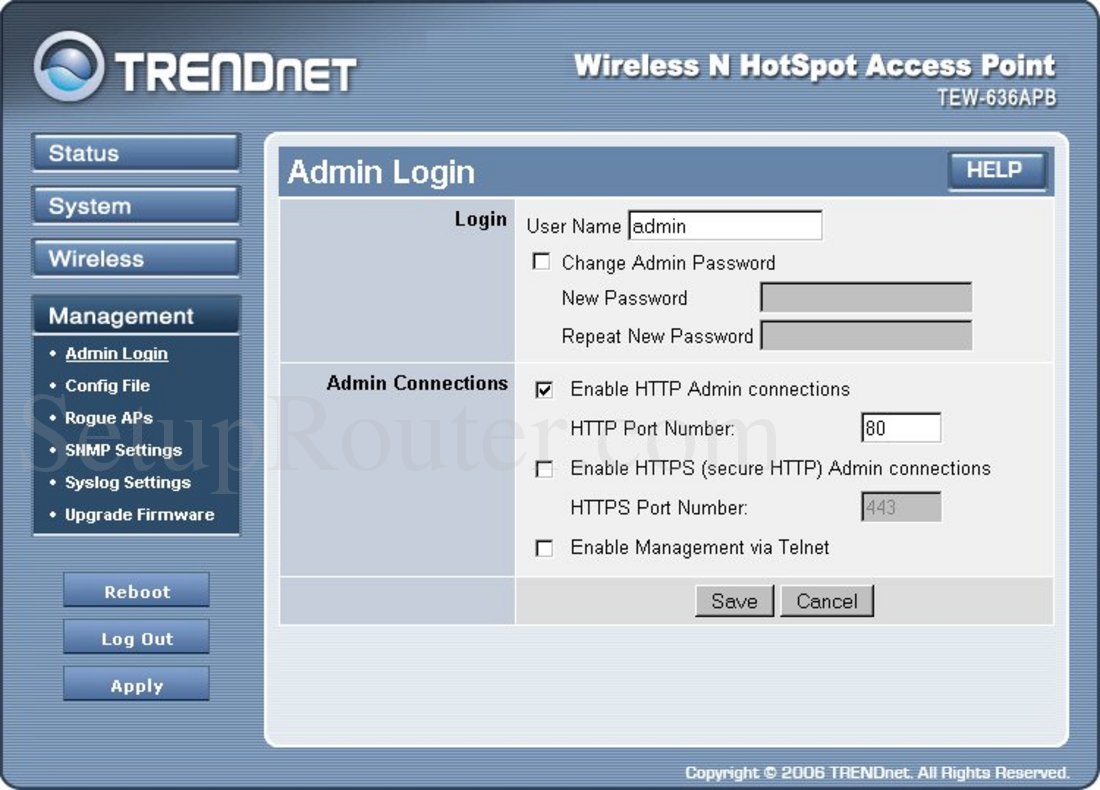Open the Wireless section
Viewport: 1100px width, 790px height.
(136, 258)
